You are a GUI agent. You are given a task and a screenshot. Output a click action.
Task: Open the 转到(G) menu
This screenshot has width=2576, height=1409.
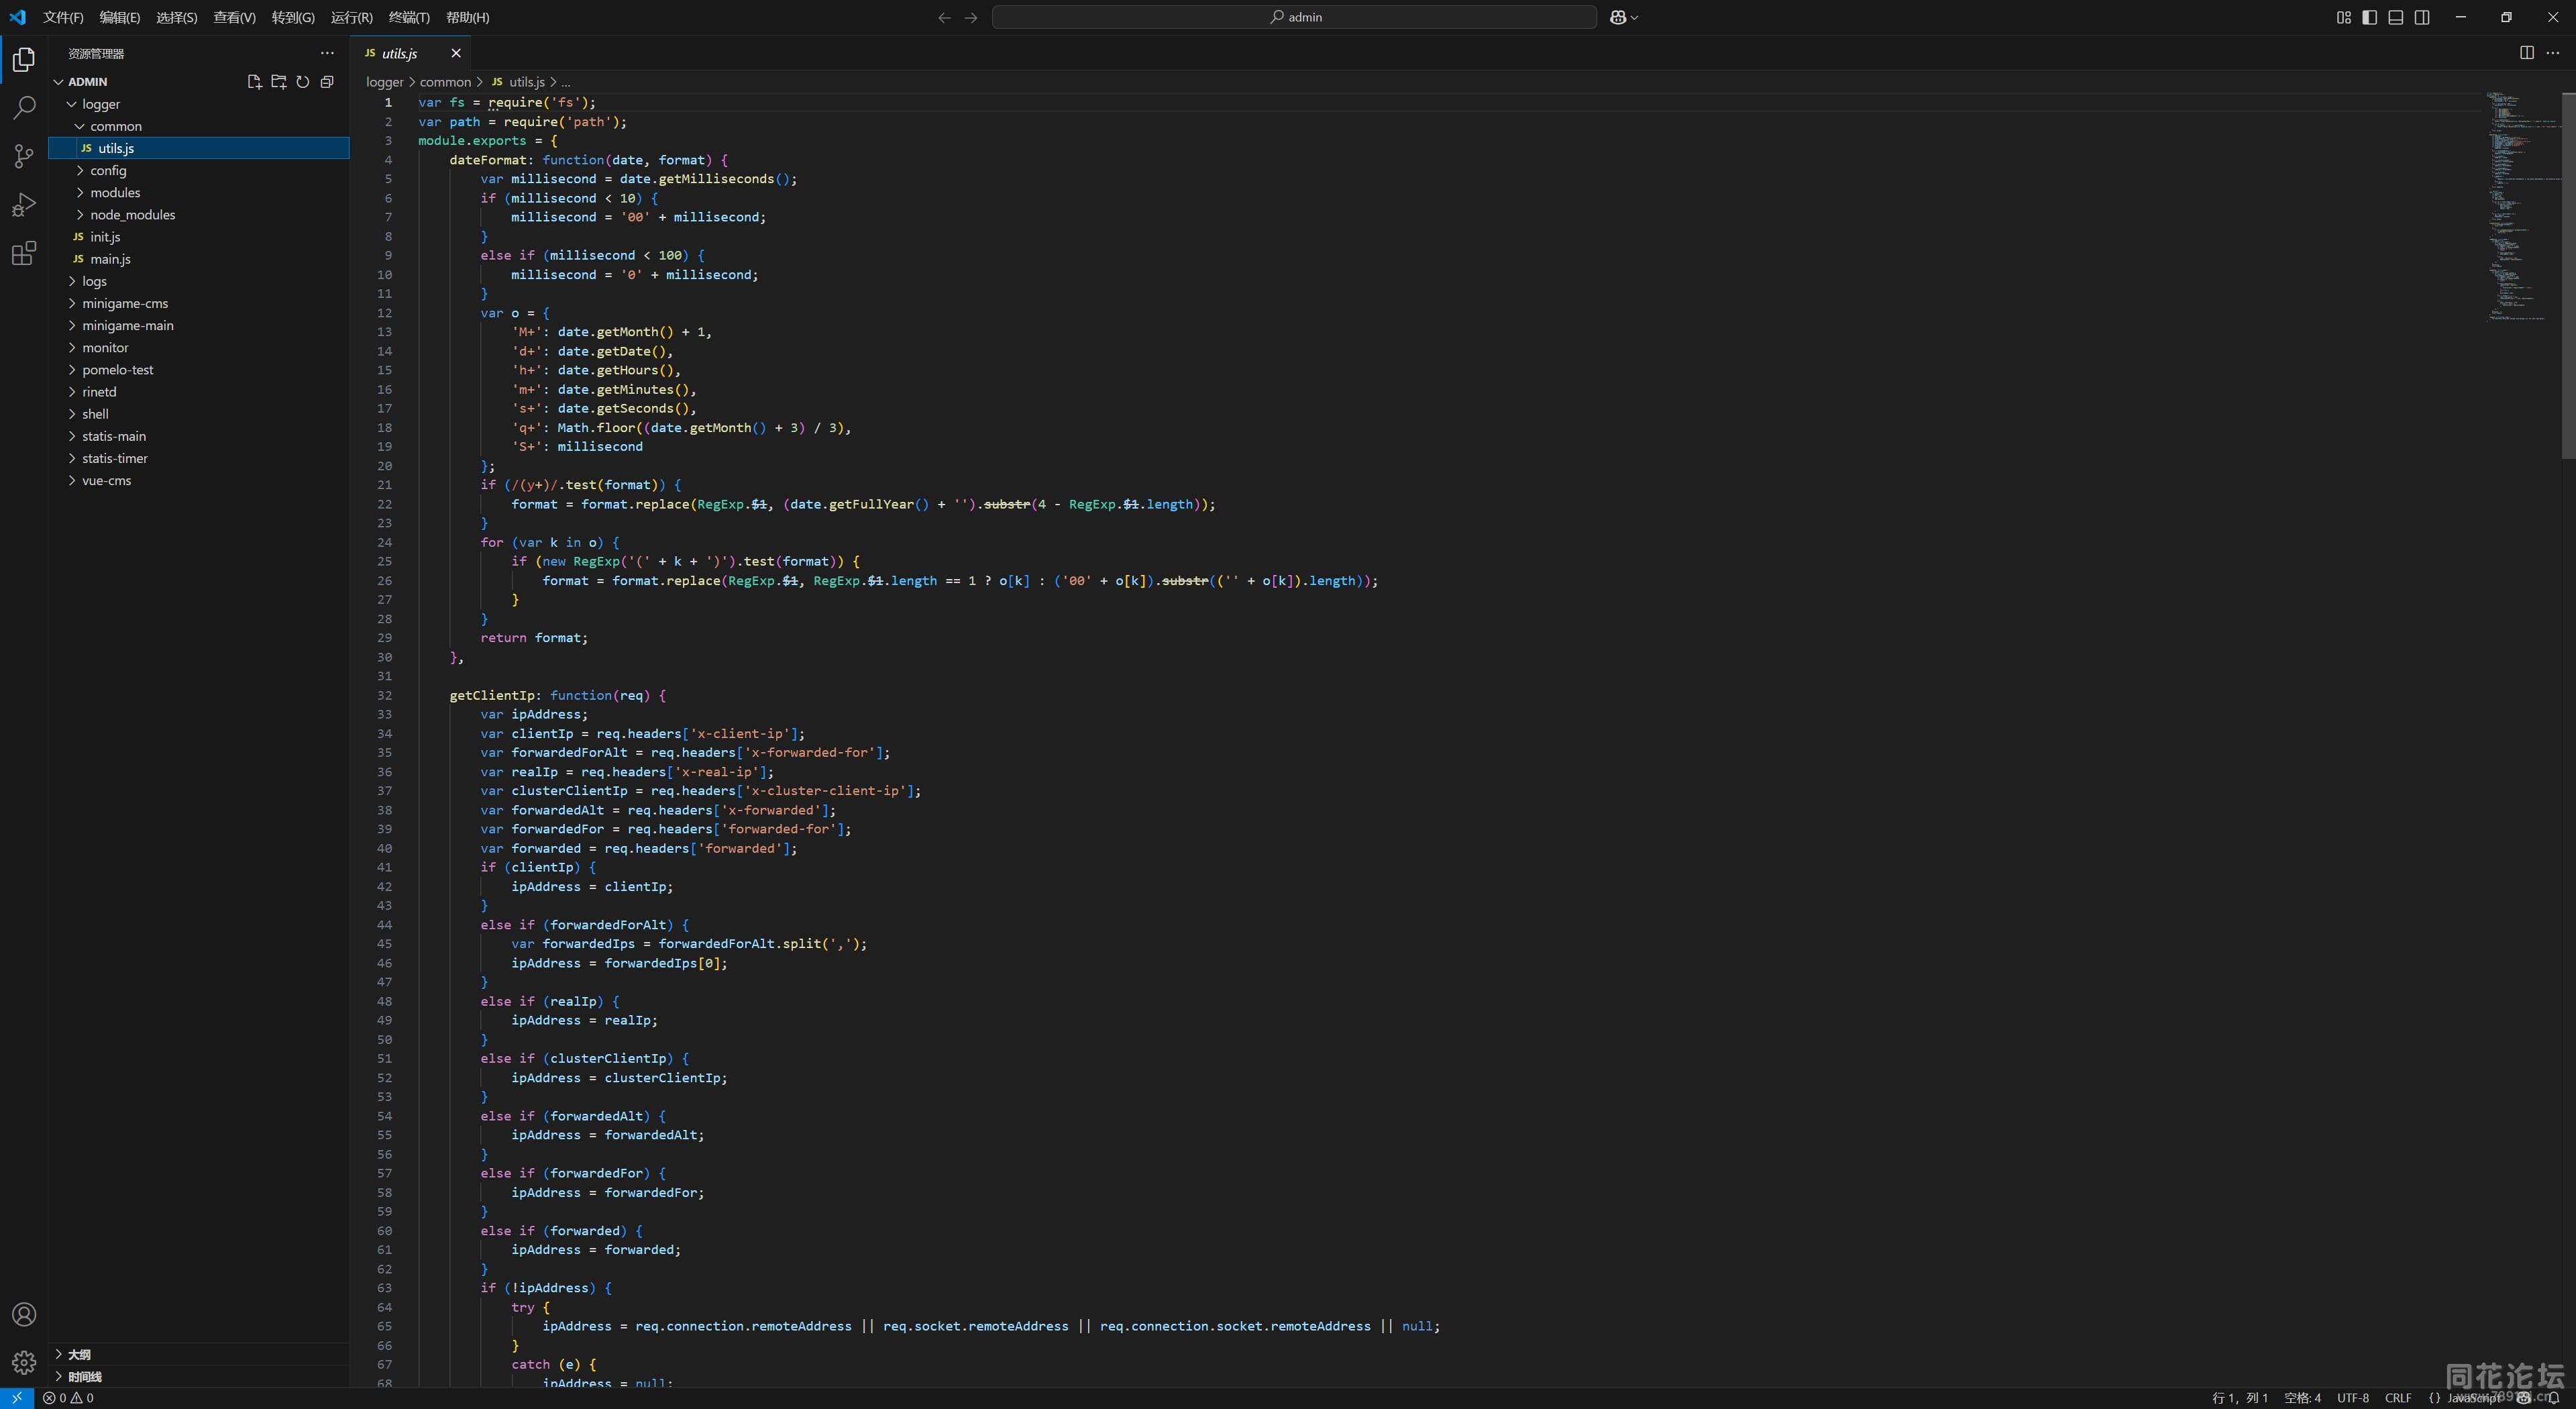point(293,17)
